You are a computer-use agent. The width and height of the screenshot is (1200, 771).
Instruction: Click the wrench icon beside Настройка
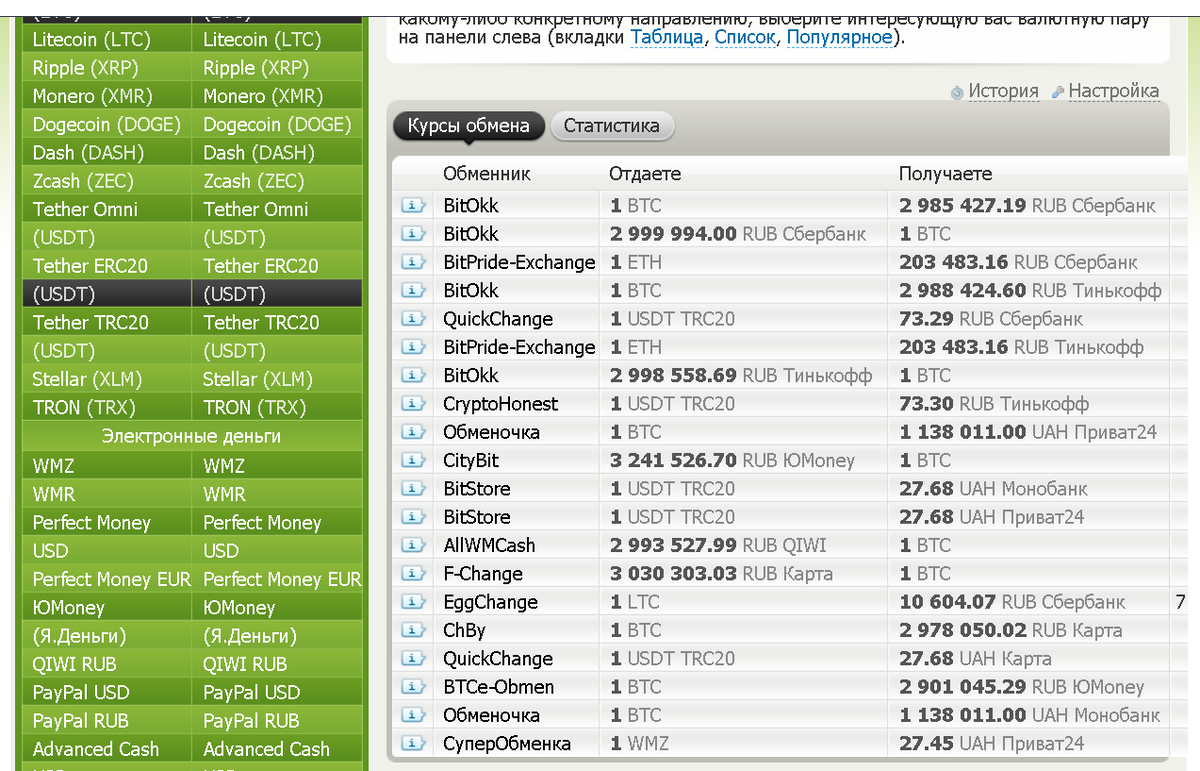click(x=1059, y=92)
